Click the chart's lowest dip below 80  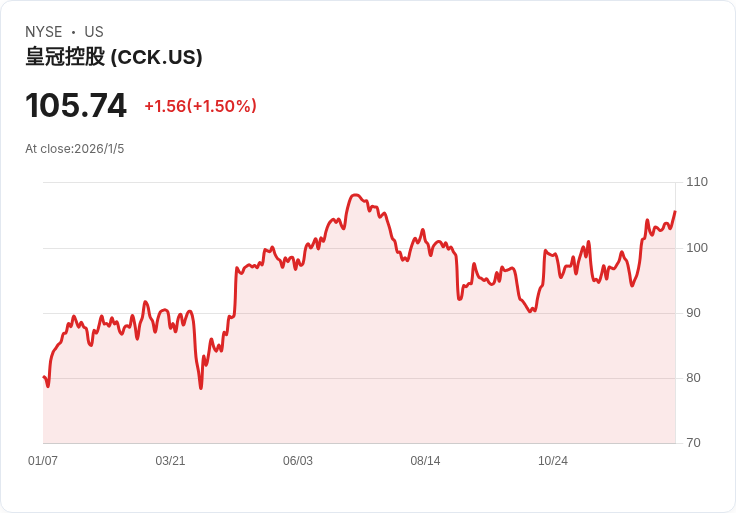[x=201, y=388]
